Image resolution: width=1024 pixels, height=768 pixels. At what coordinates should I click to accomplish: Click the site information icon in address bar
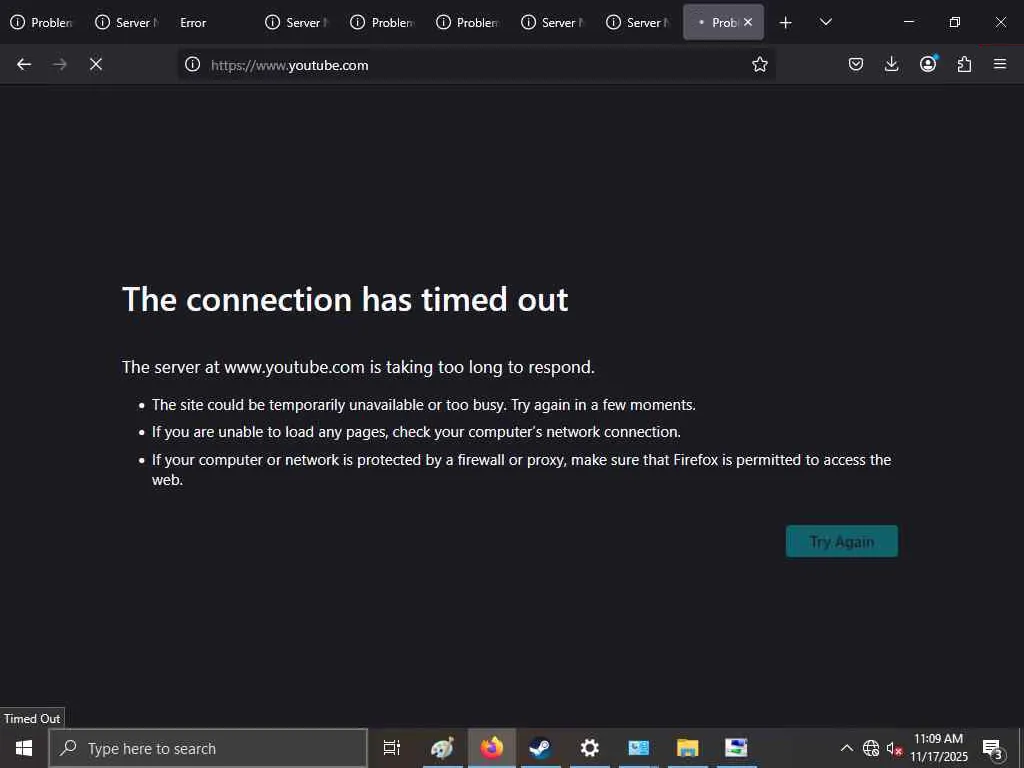coord(192,64)
